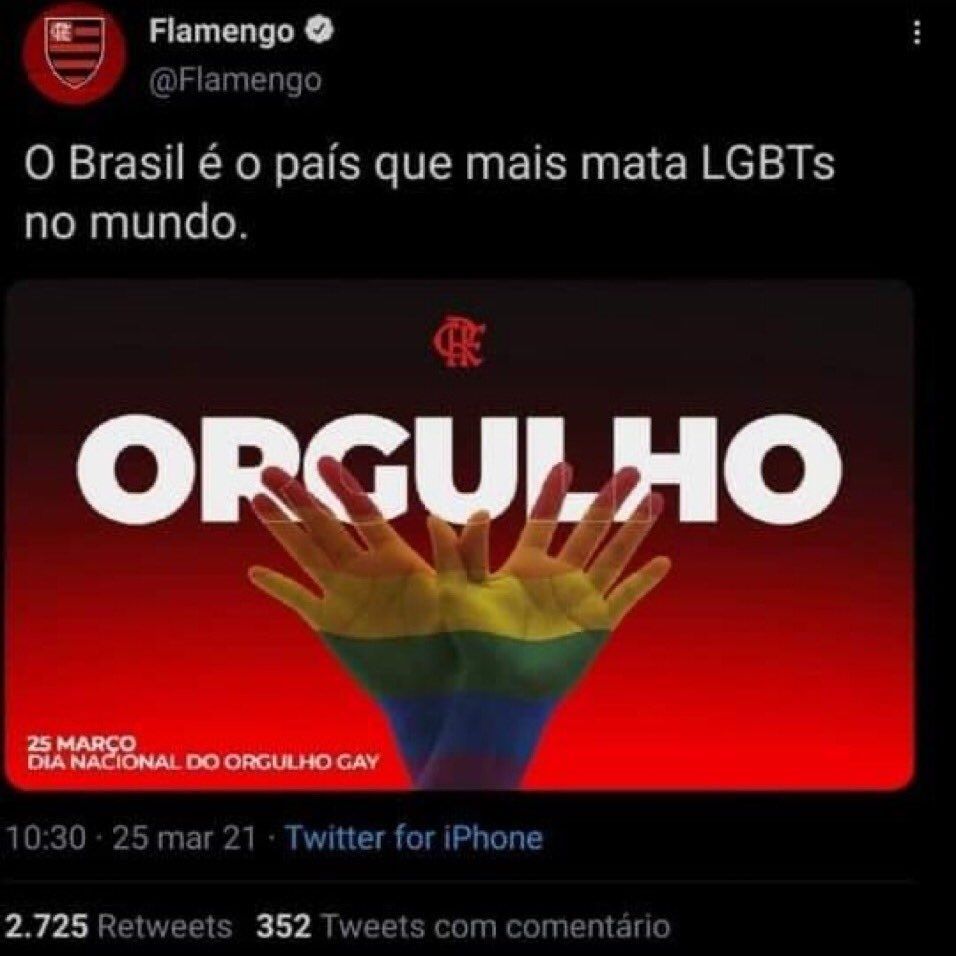Select the tweet text about Brasil
Screen dimensions: 956x956
point(429,194)
